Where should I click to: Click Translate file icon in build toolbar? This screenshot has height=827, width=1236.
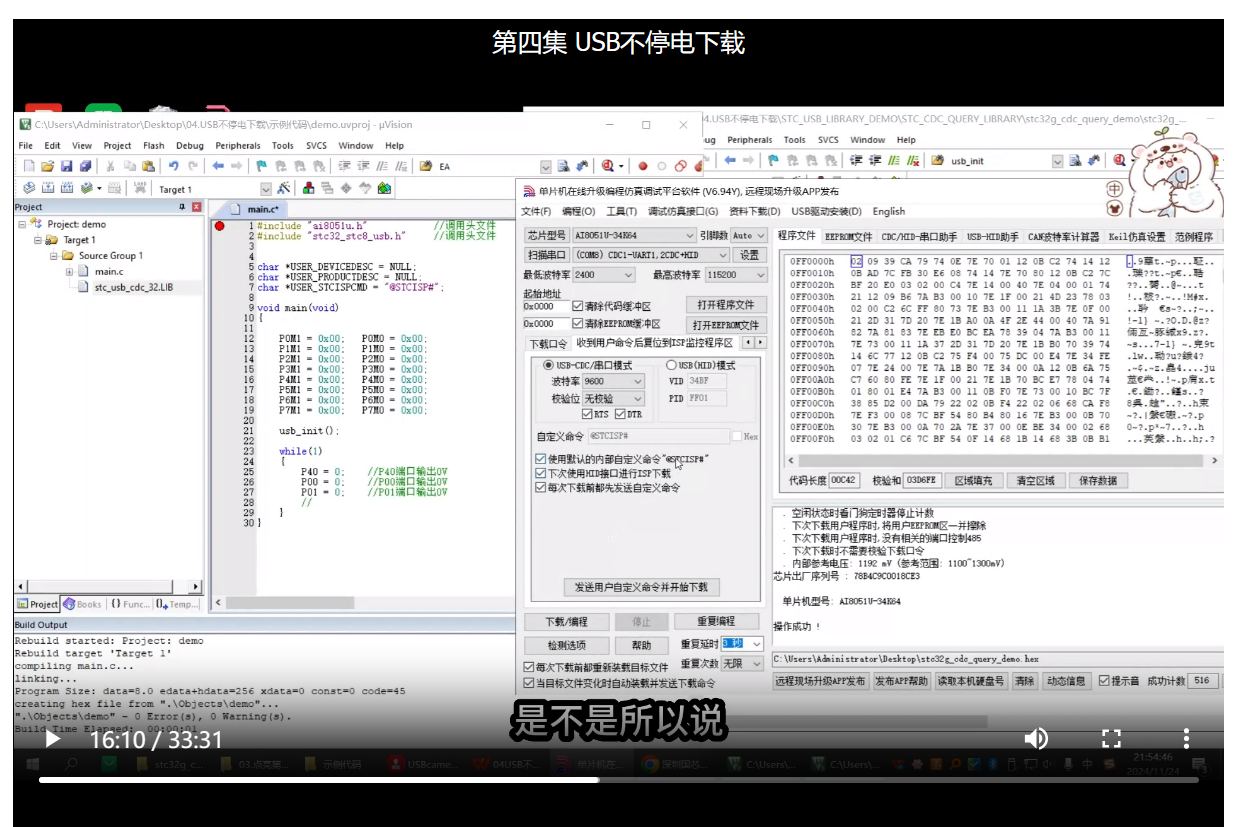point(29,188)
